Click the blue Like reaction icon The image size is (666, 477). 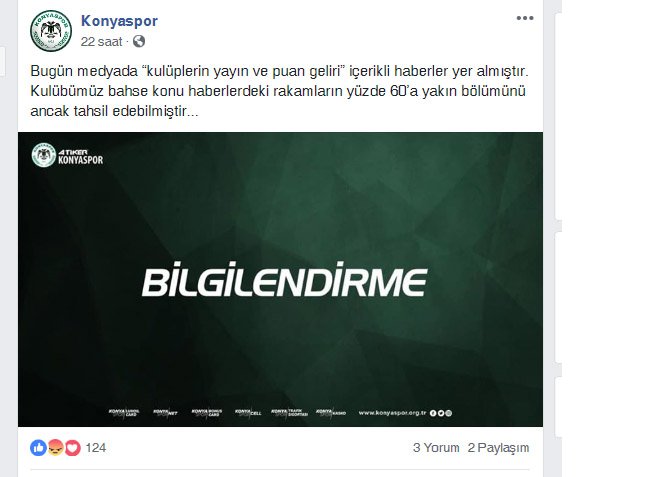click(x=38, y=448)
